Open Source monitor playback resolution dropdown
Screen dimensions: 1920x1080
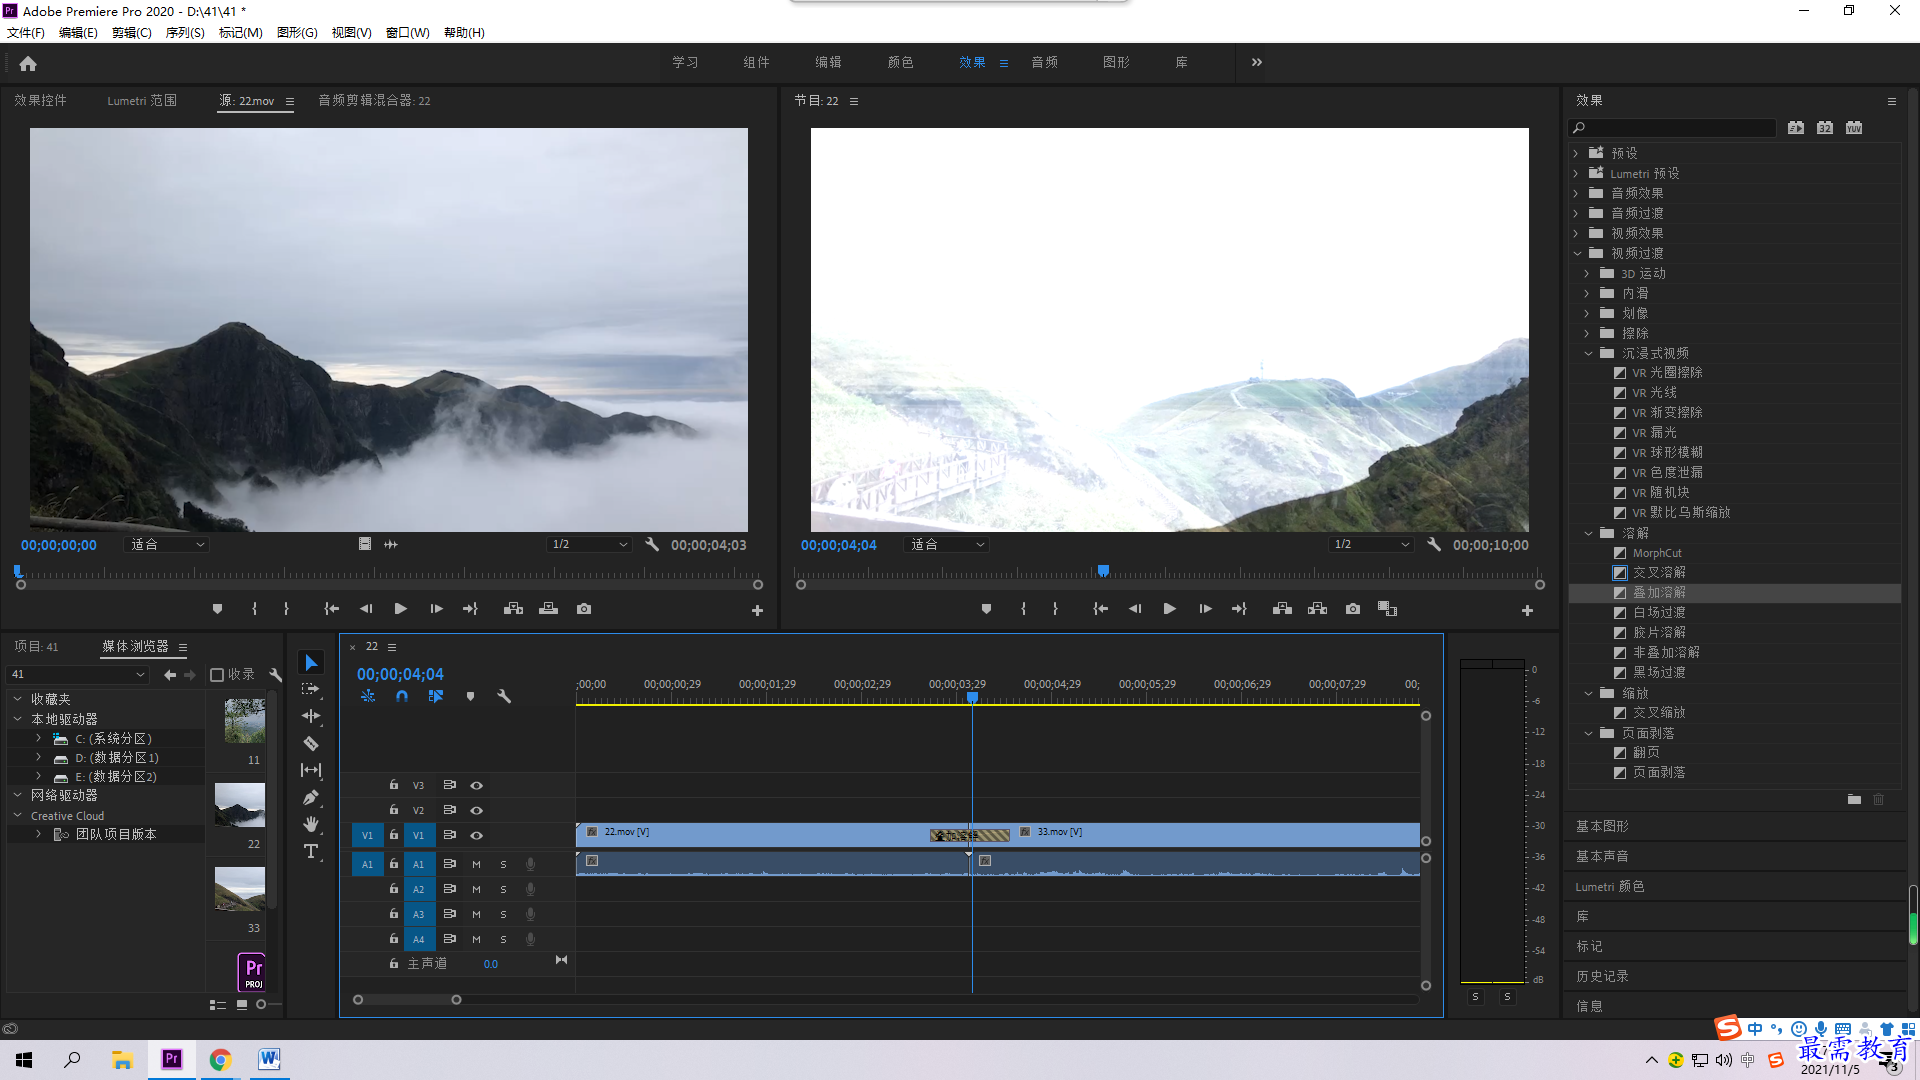tap(589, 545)
